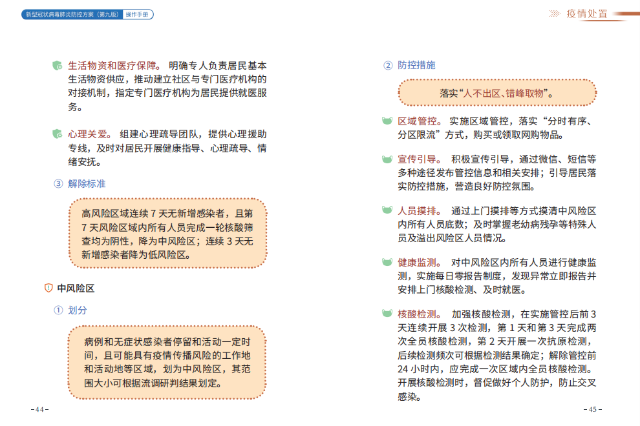This screenshot has height=426, width=640.
Task: Click the 中风险区 heading text
Action: point(76,288)
